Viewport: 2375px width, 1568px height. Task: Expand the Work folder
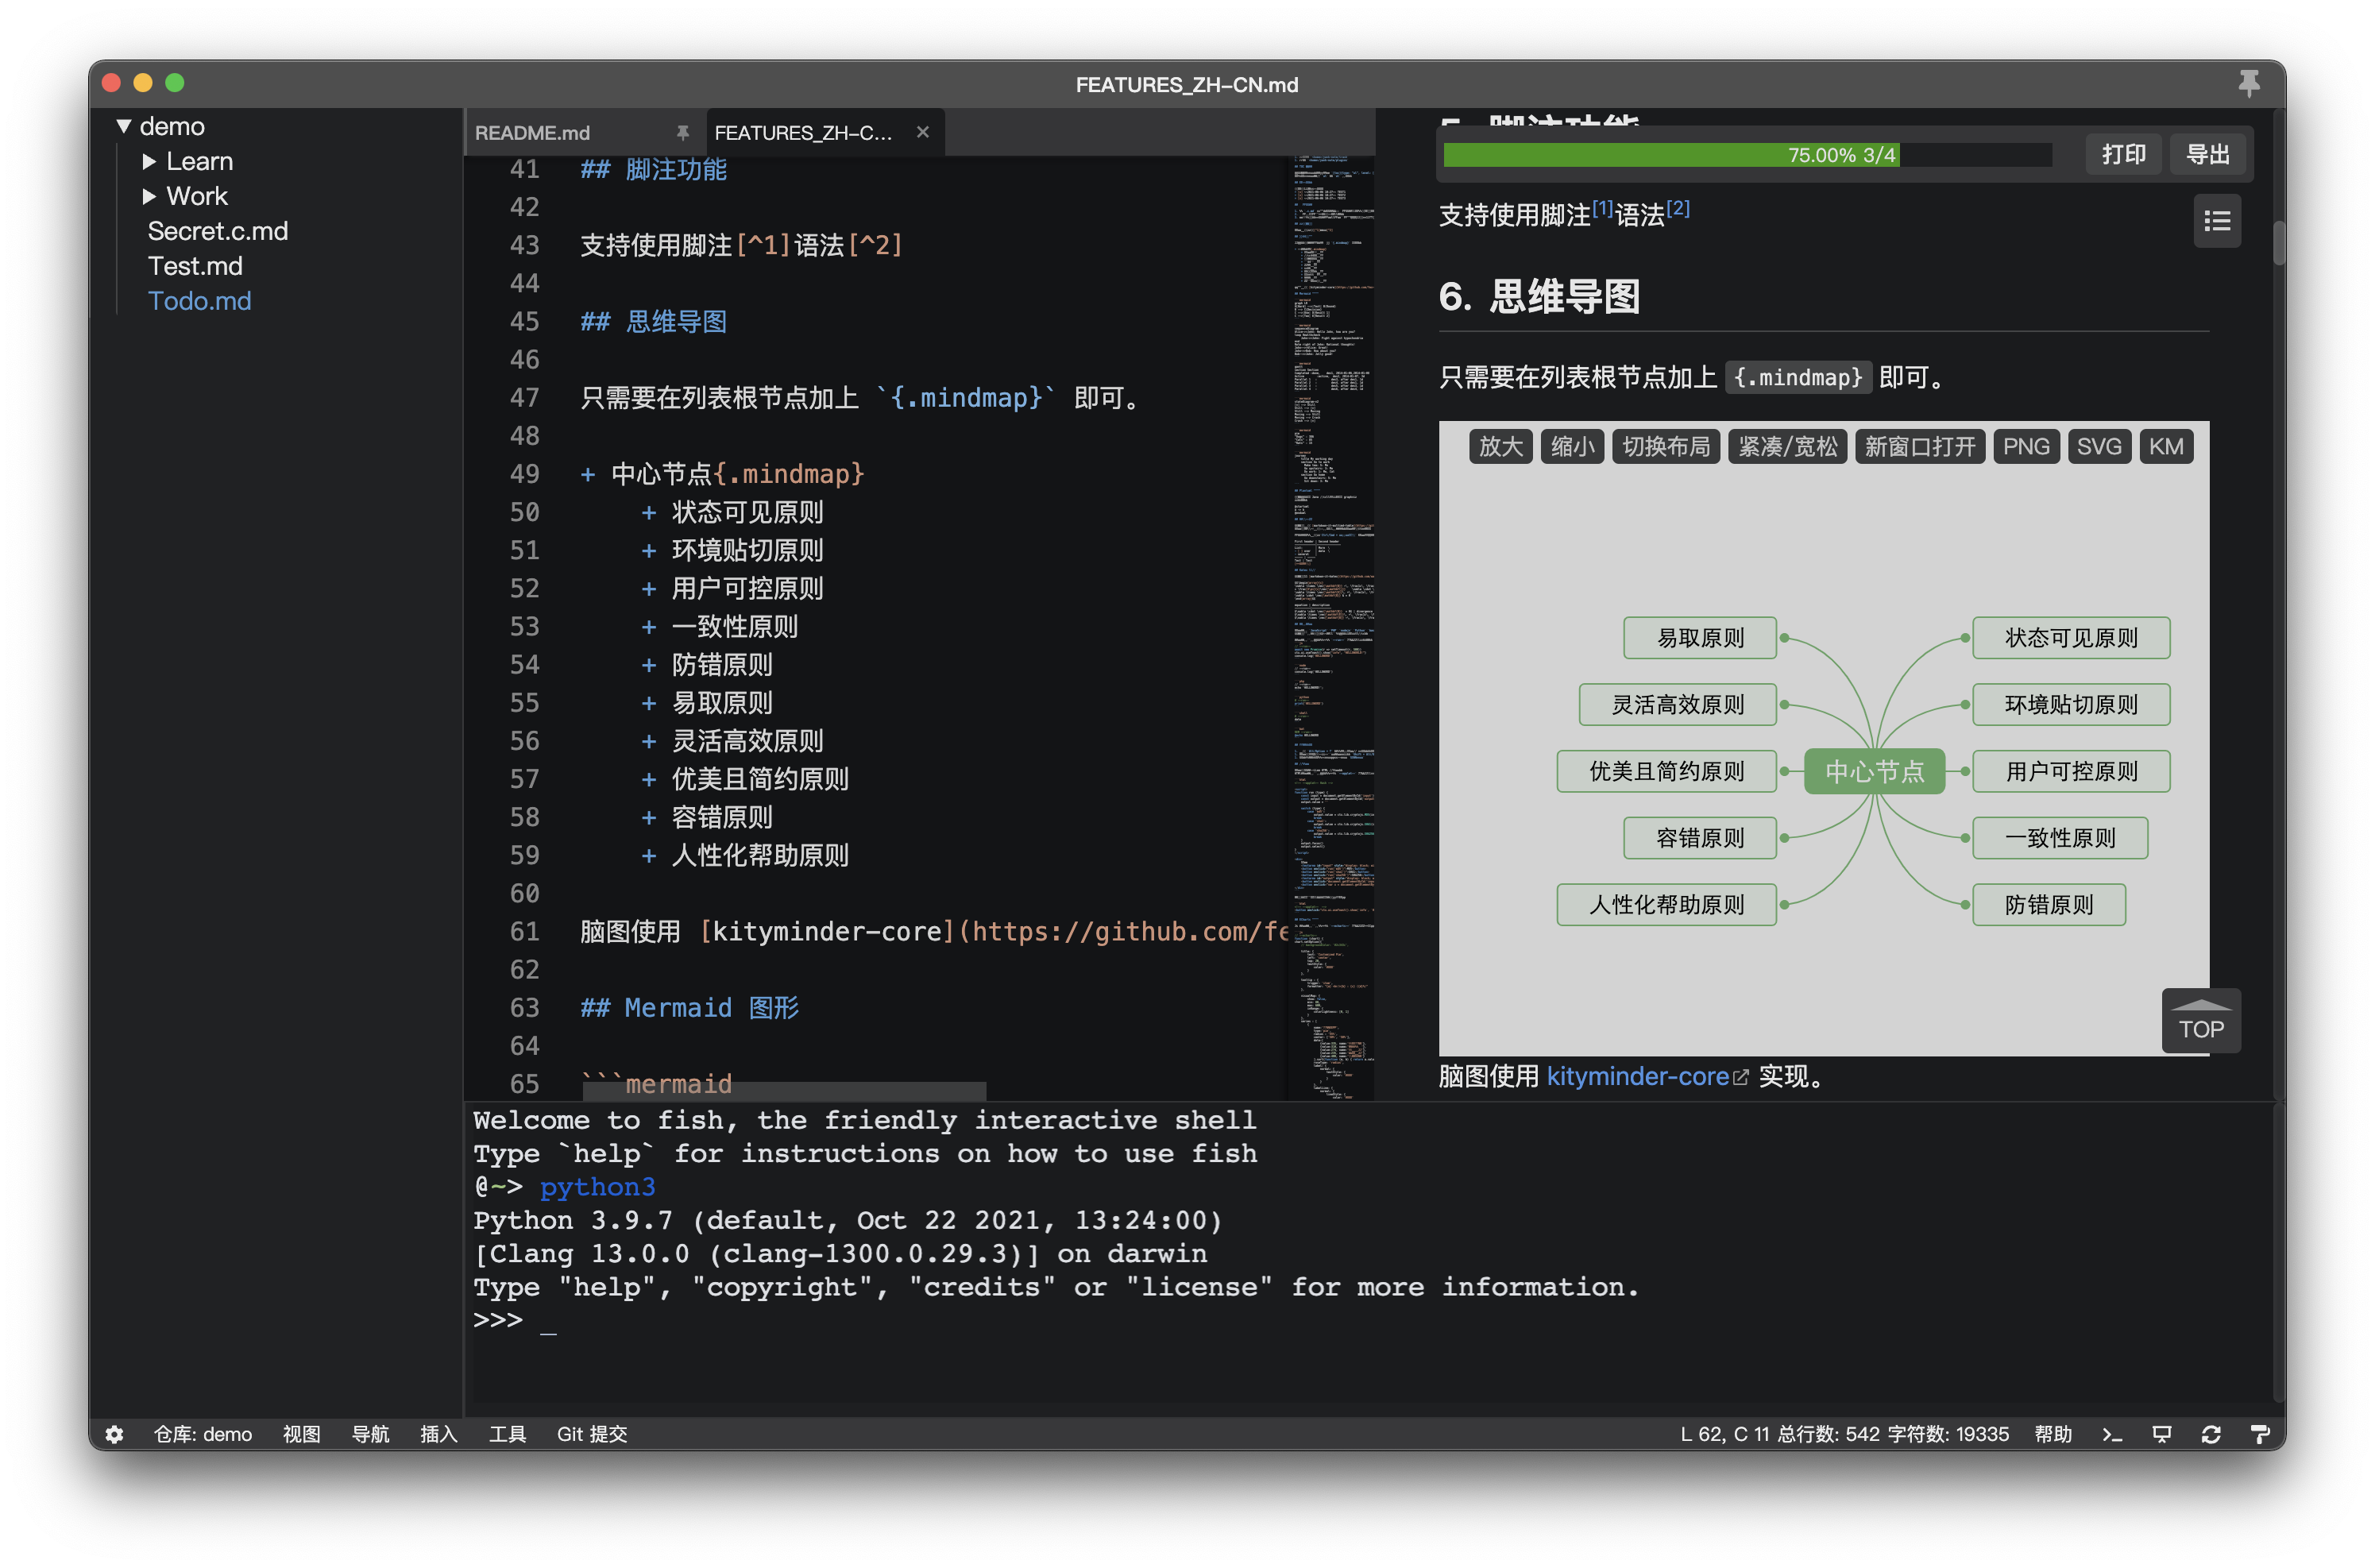point(150,196)
